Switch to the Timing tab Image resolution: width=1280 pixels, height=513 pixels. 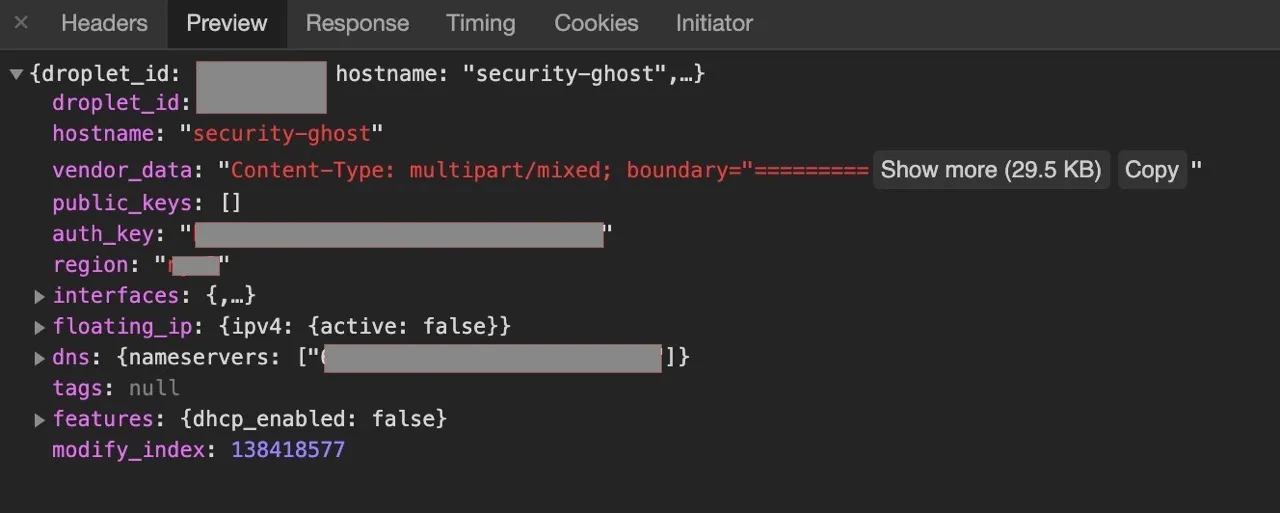[x=481, y=23]
